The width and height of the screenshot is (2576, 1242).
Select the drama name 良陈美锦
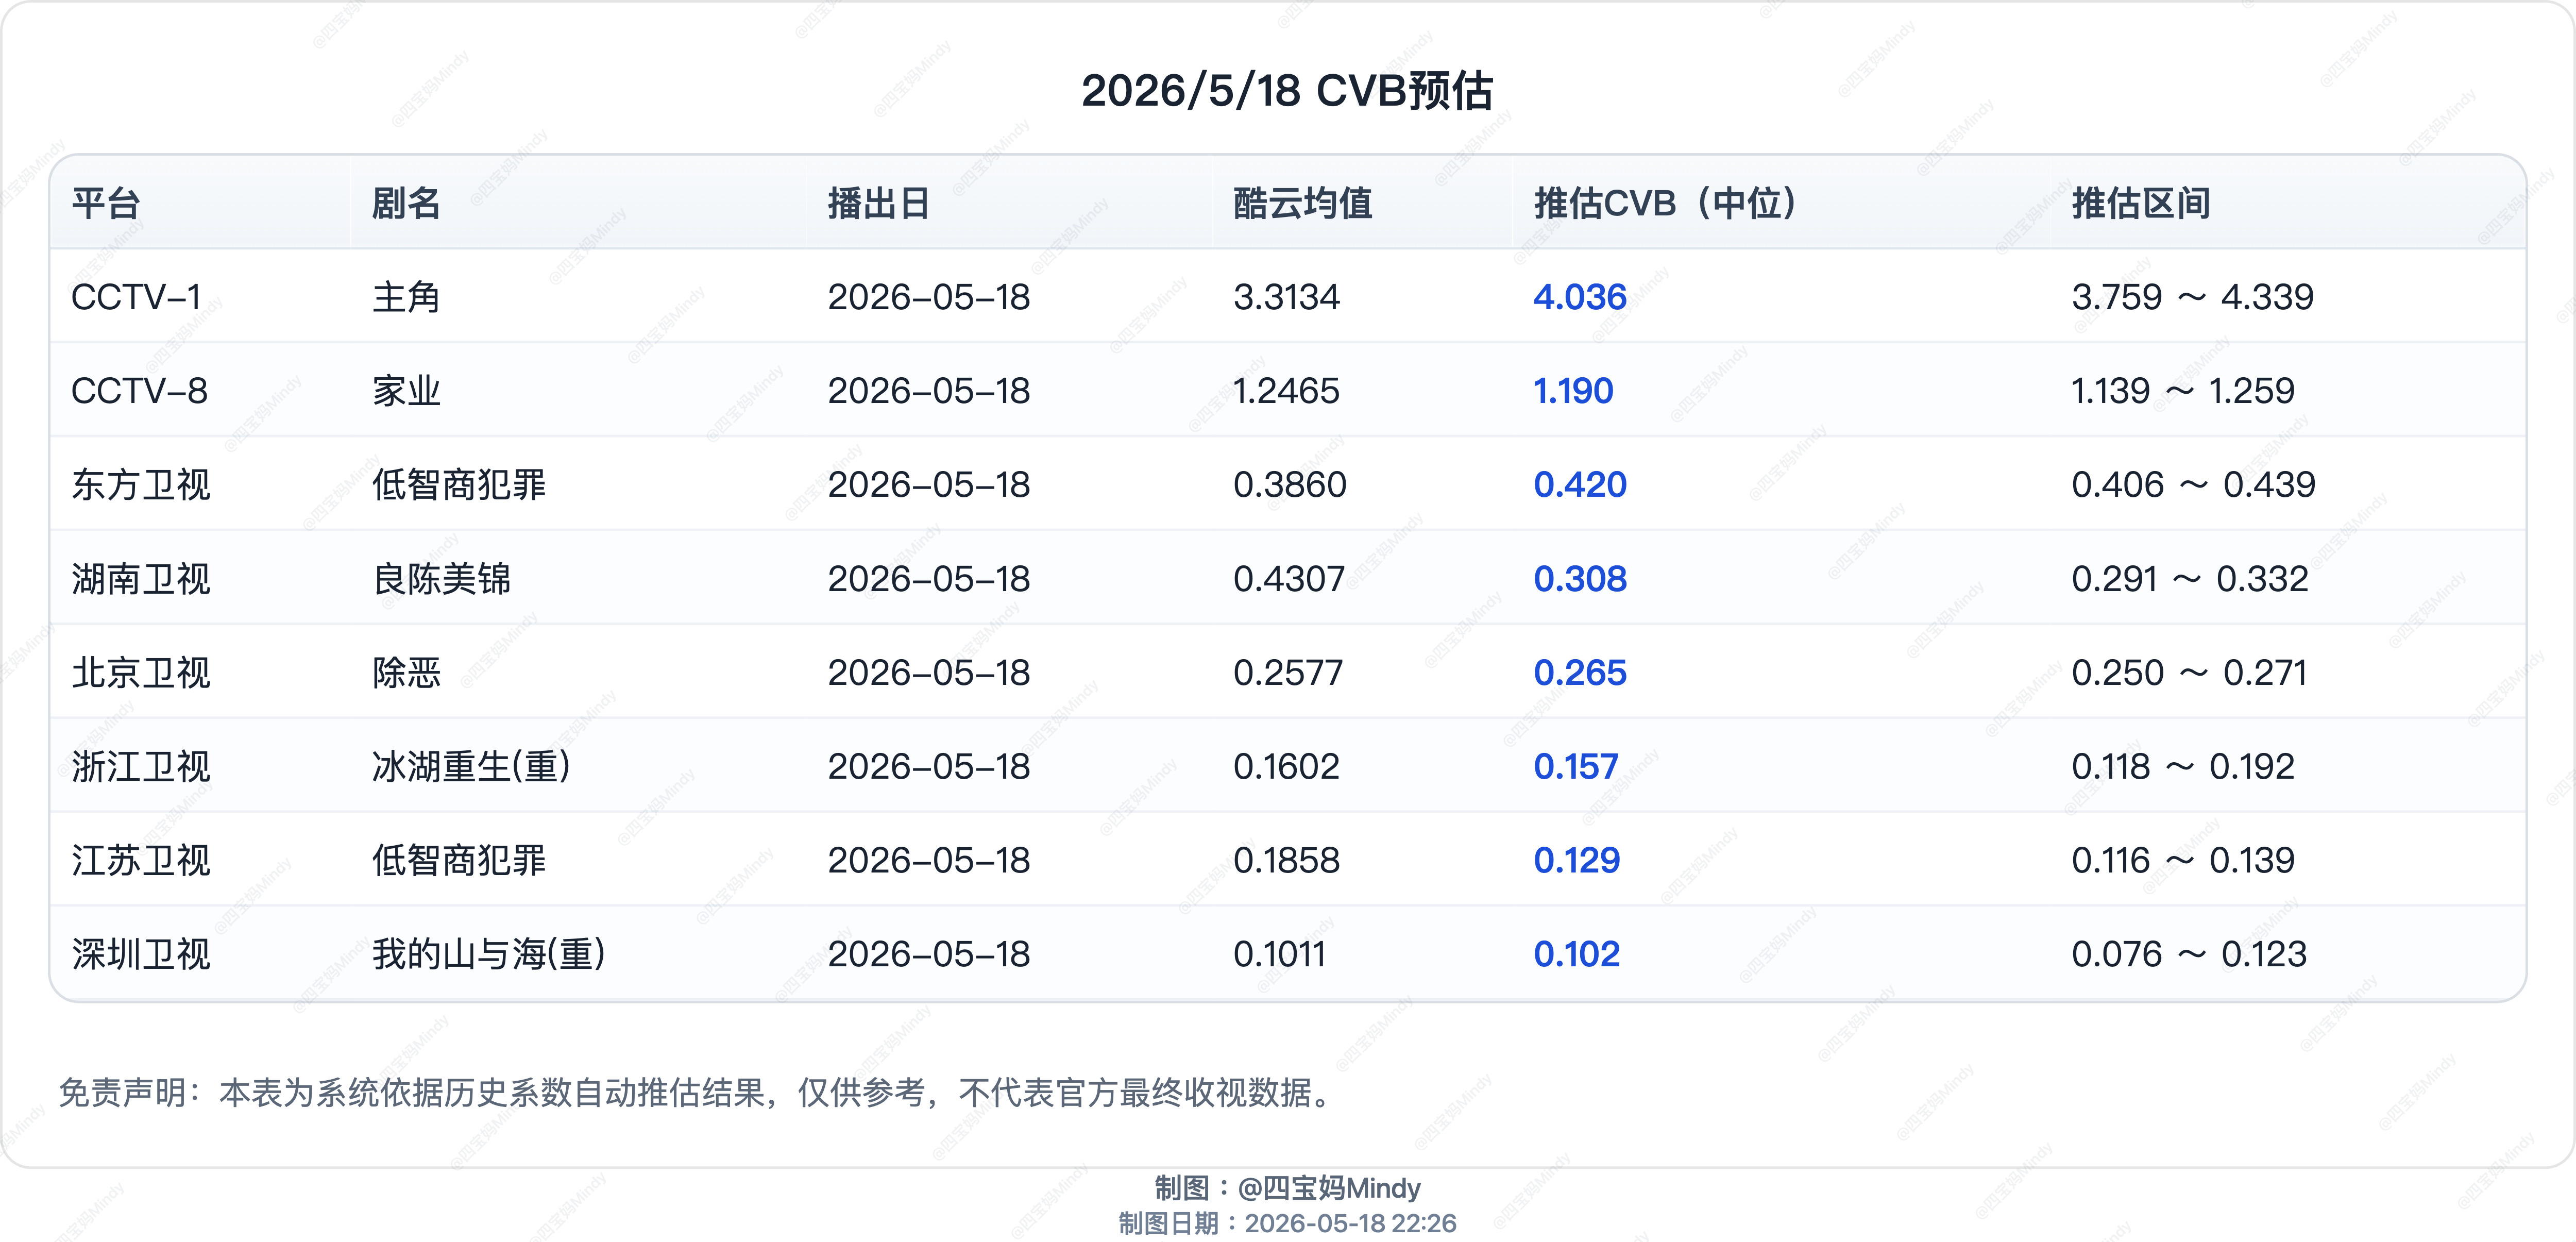tap(441, 579)
